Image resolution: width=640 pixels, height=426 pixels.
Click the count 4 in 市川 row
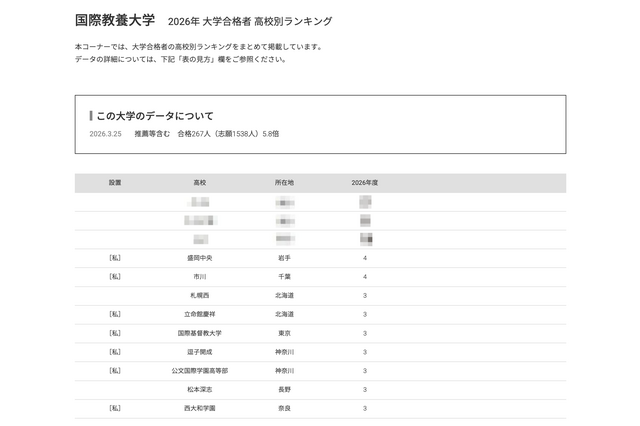(x=364, y=277)
